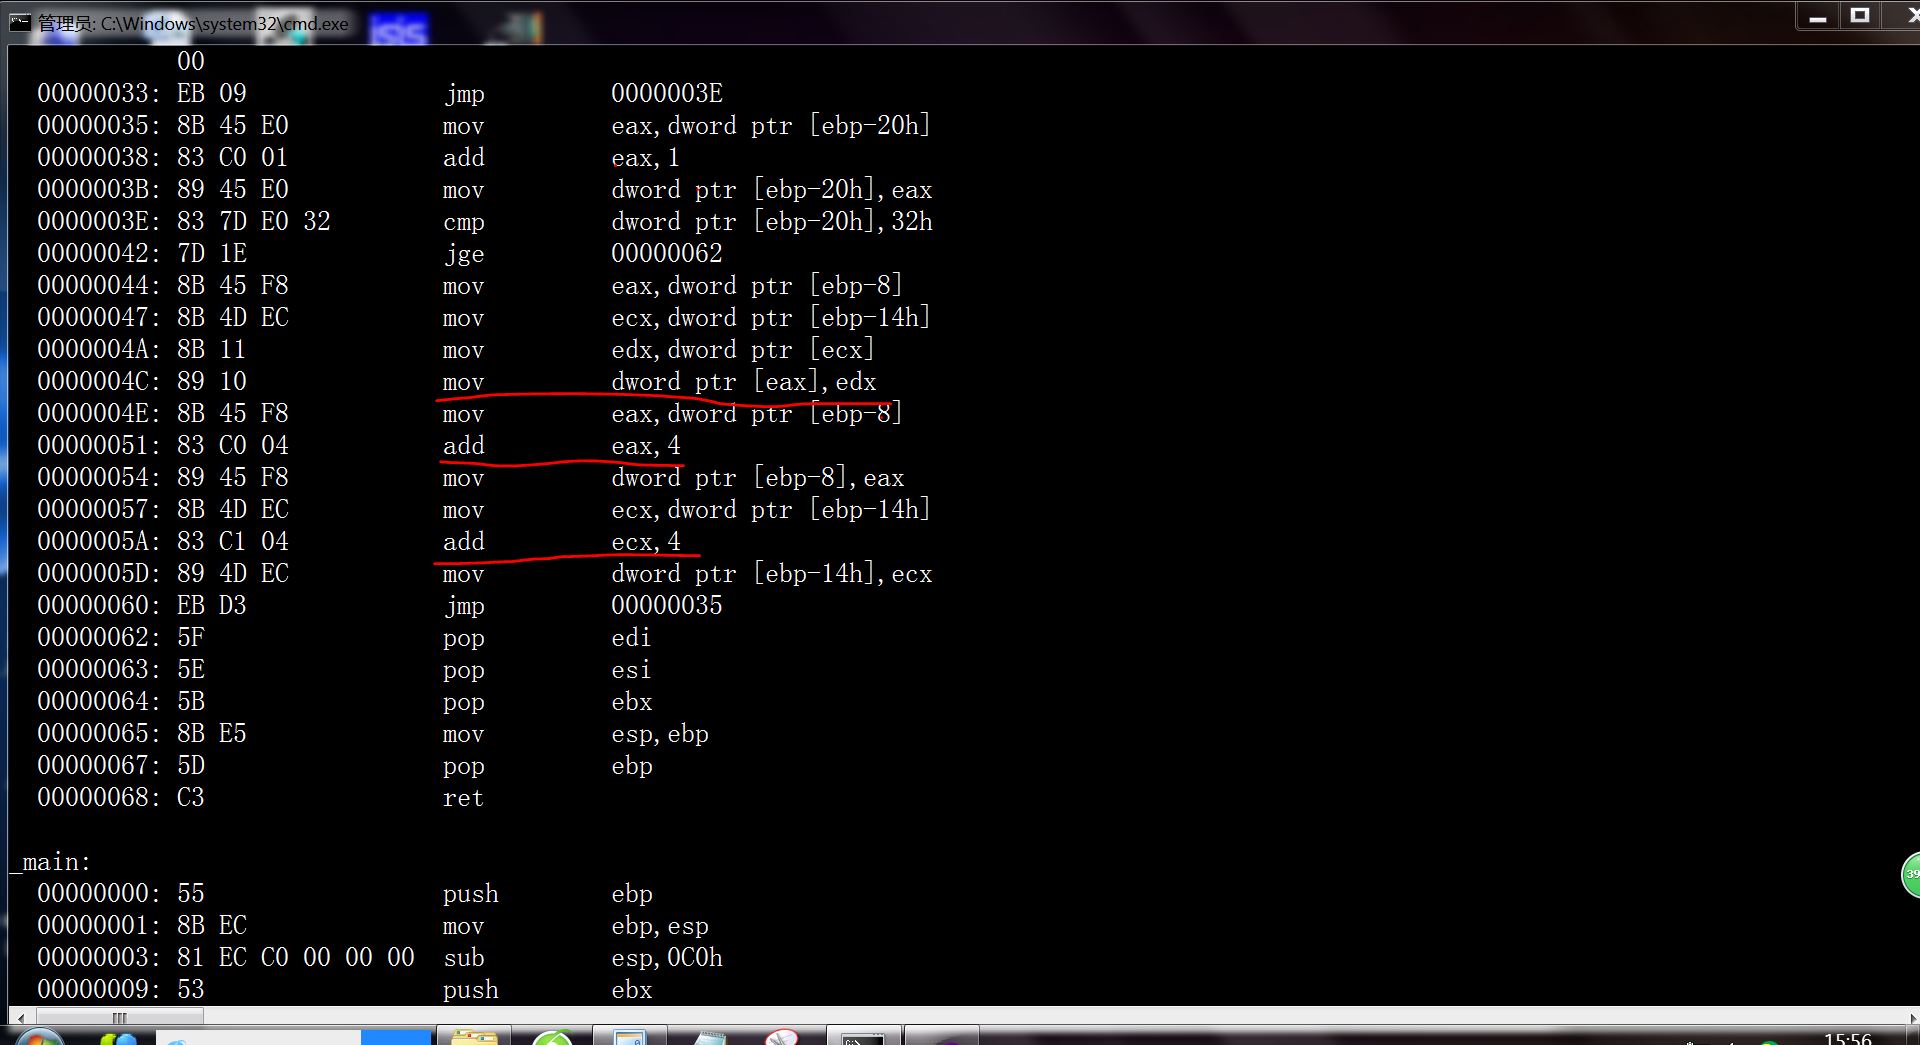The height and width of the screenshot is (1045, 1920).
Task: Click the window title text 'C:\Windows\system32\cmd.exe'
Action: pyautogui.click(x=224, y=23)
